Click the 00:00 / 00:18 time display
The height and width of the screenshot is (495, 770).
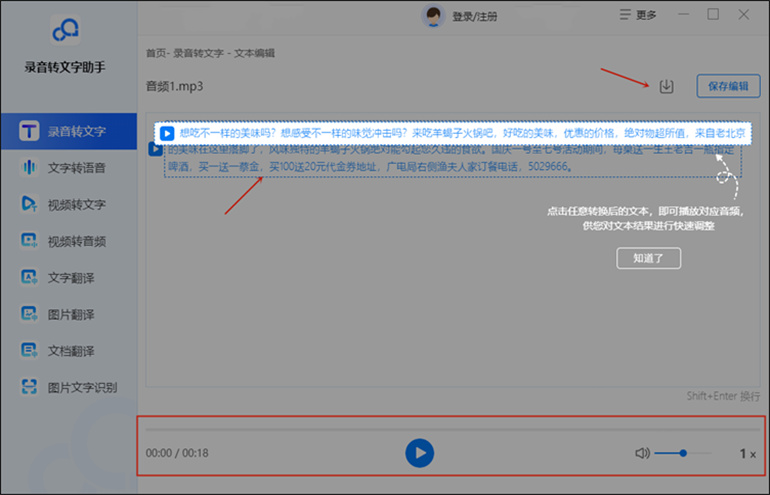coord(177,453)
